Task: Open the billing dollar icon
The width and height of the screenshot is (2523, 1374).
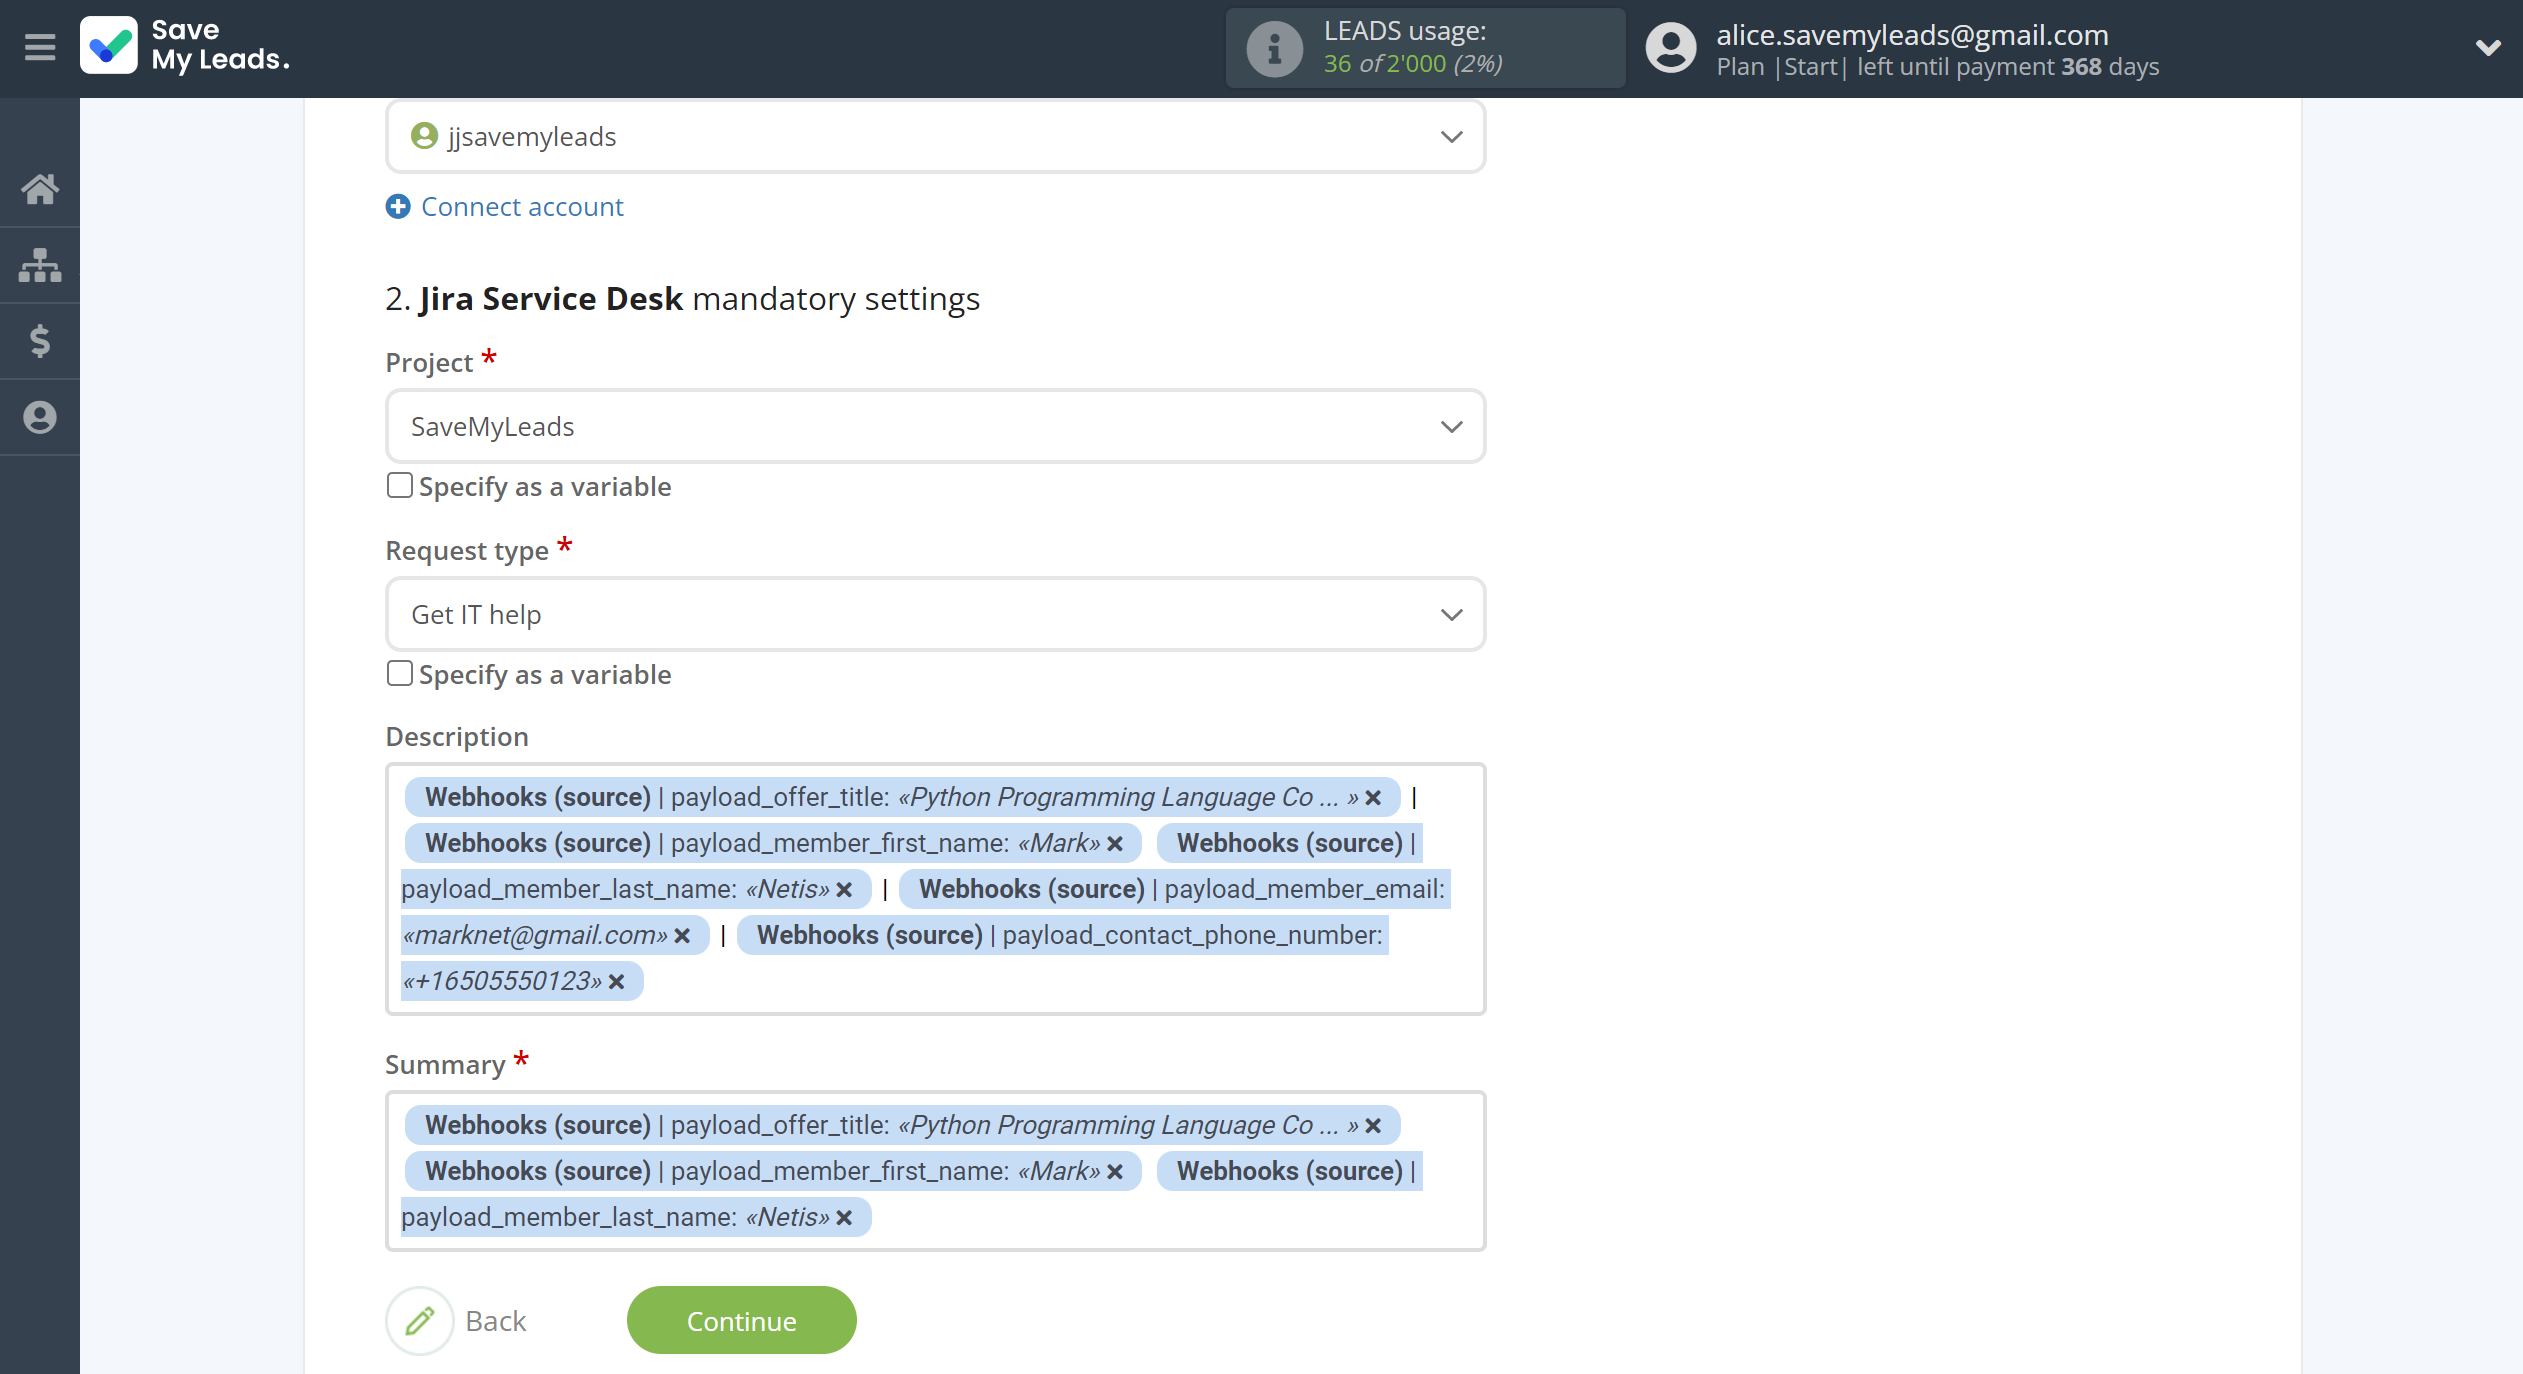Action: point(40,341)
